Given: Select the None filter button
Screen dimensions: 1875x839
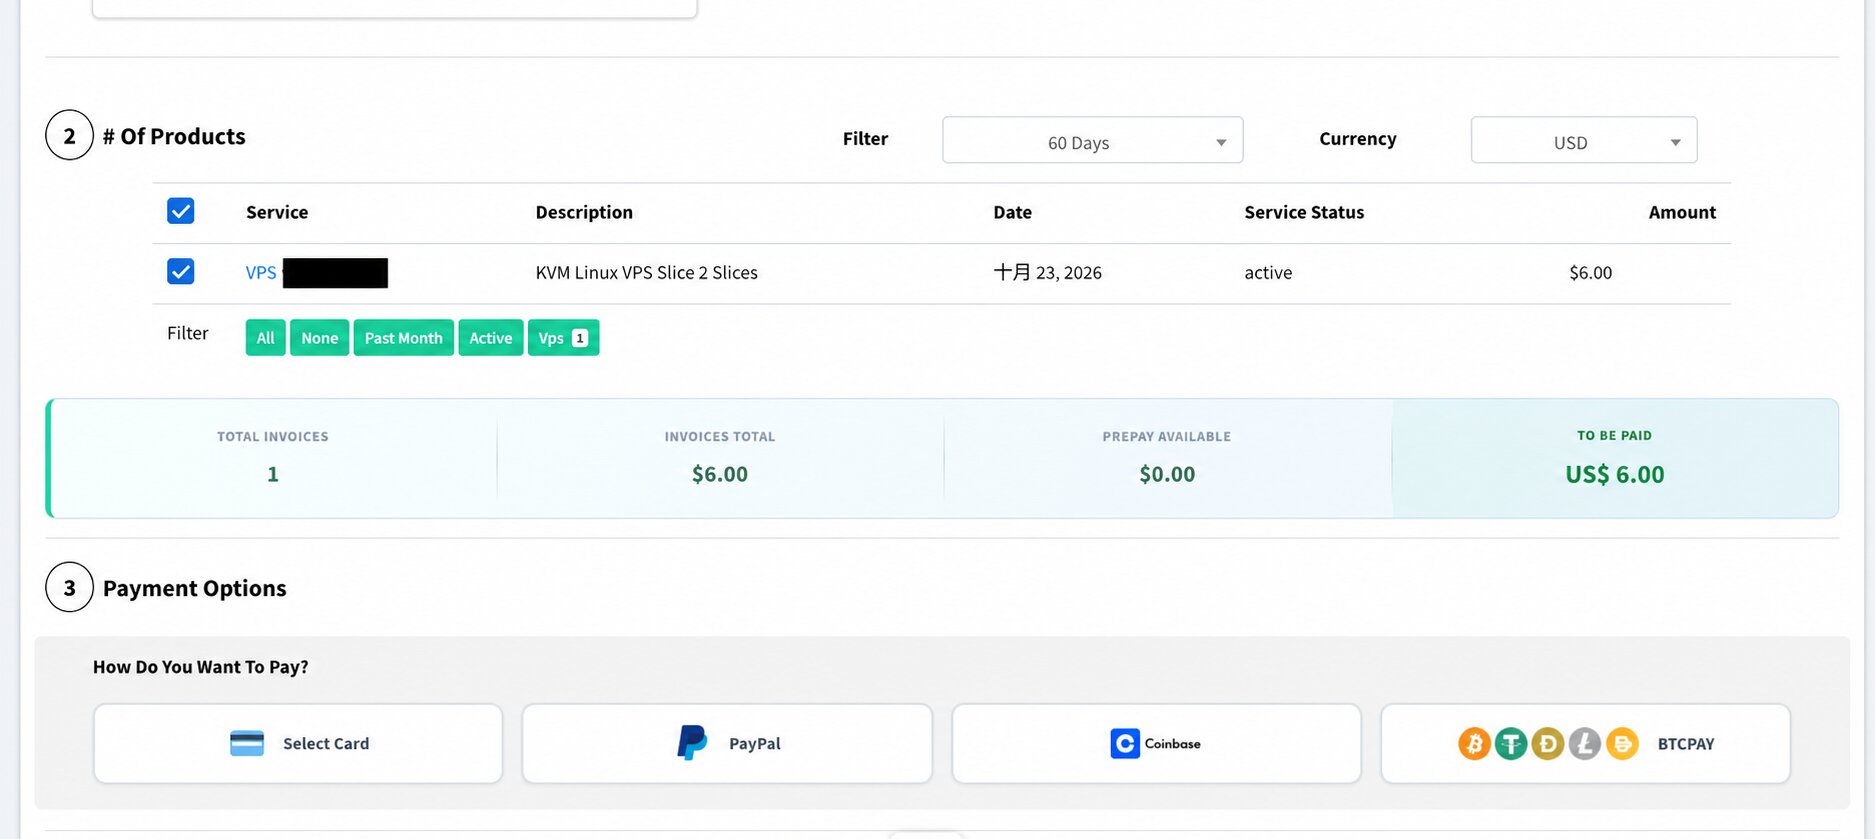Looking at the screenshot, I should (320, 338).
